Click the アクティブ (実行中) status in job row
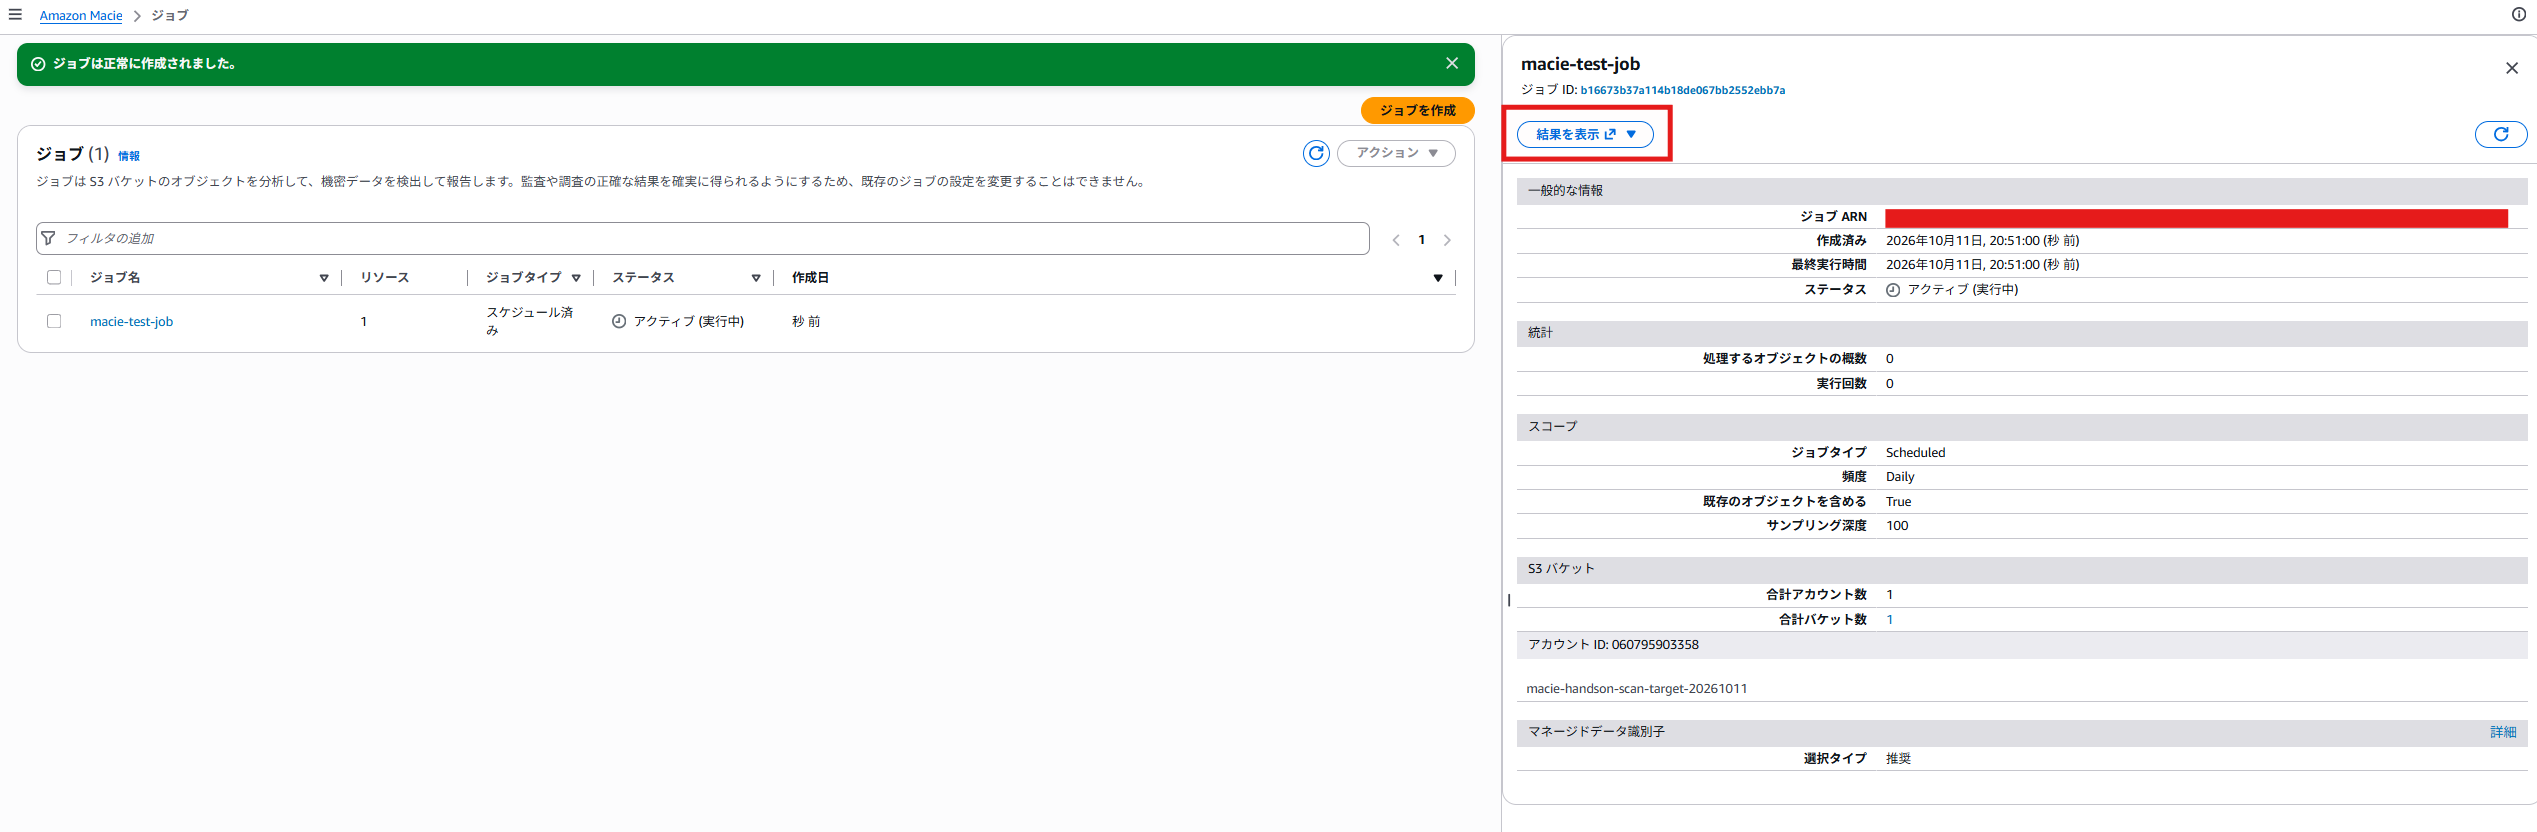Image resolution: width=2537 pixels, height=832 pixels. coord(688,321)
